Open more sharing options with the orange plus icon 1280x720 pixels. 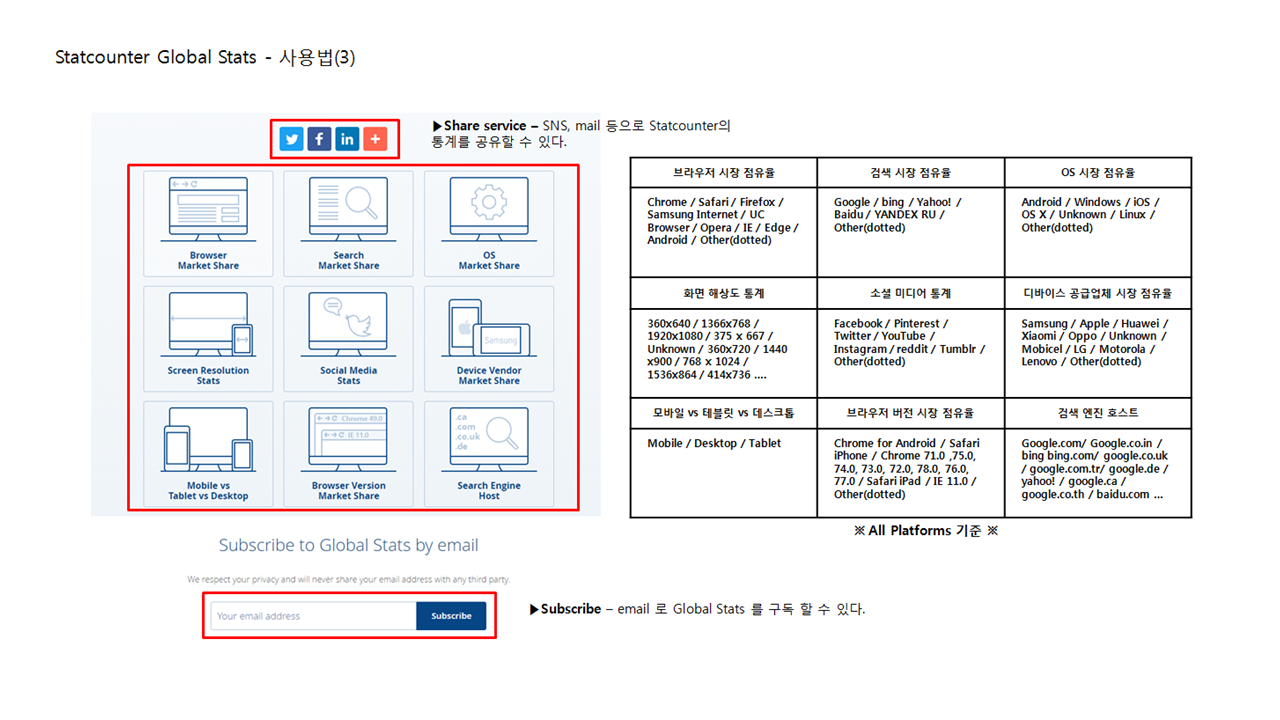pos(375,139)
